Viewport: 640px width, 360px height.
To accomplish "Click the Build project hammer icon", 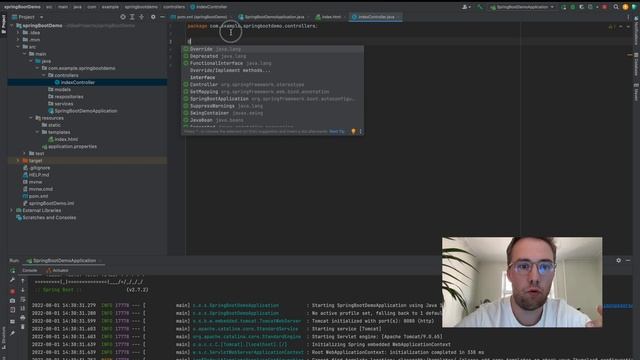I will (x=480, y=7).
